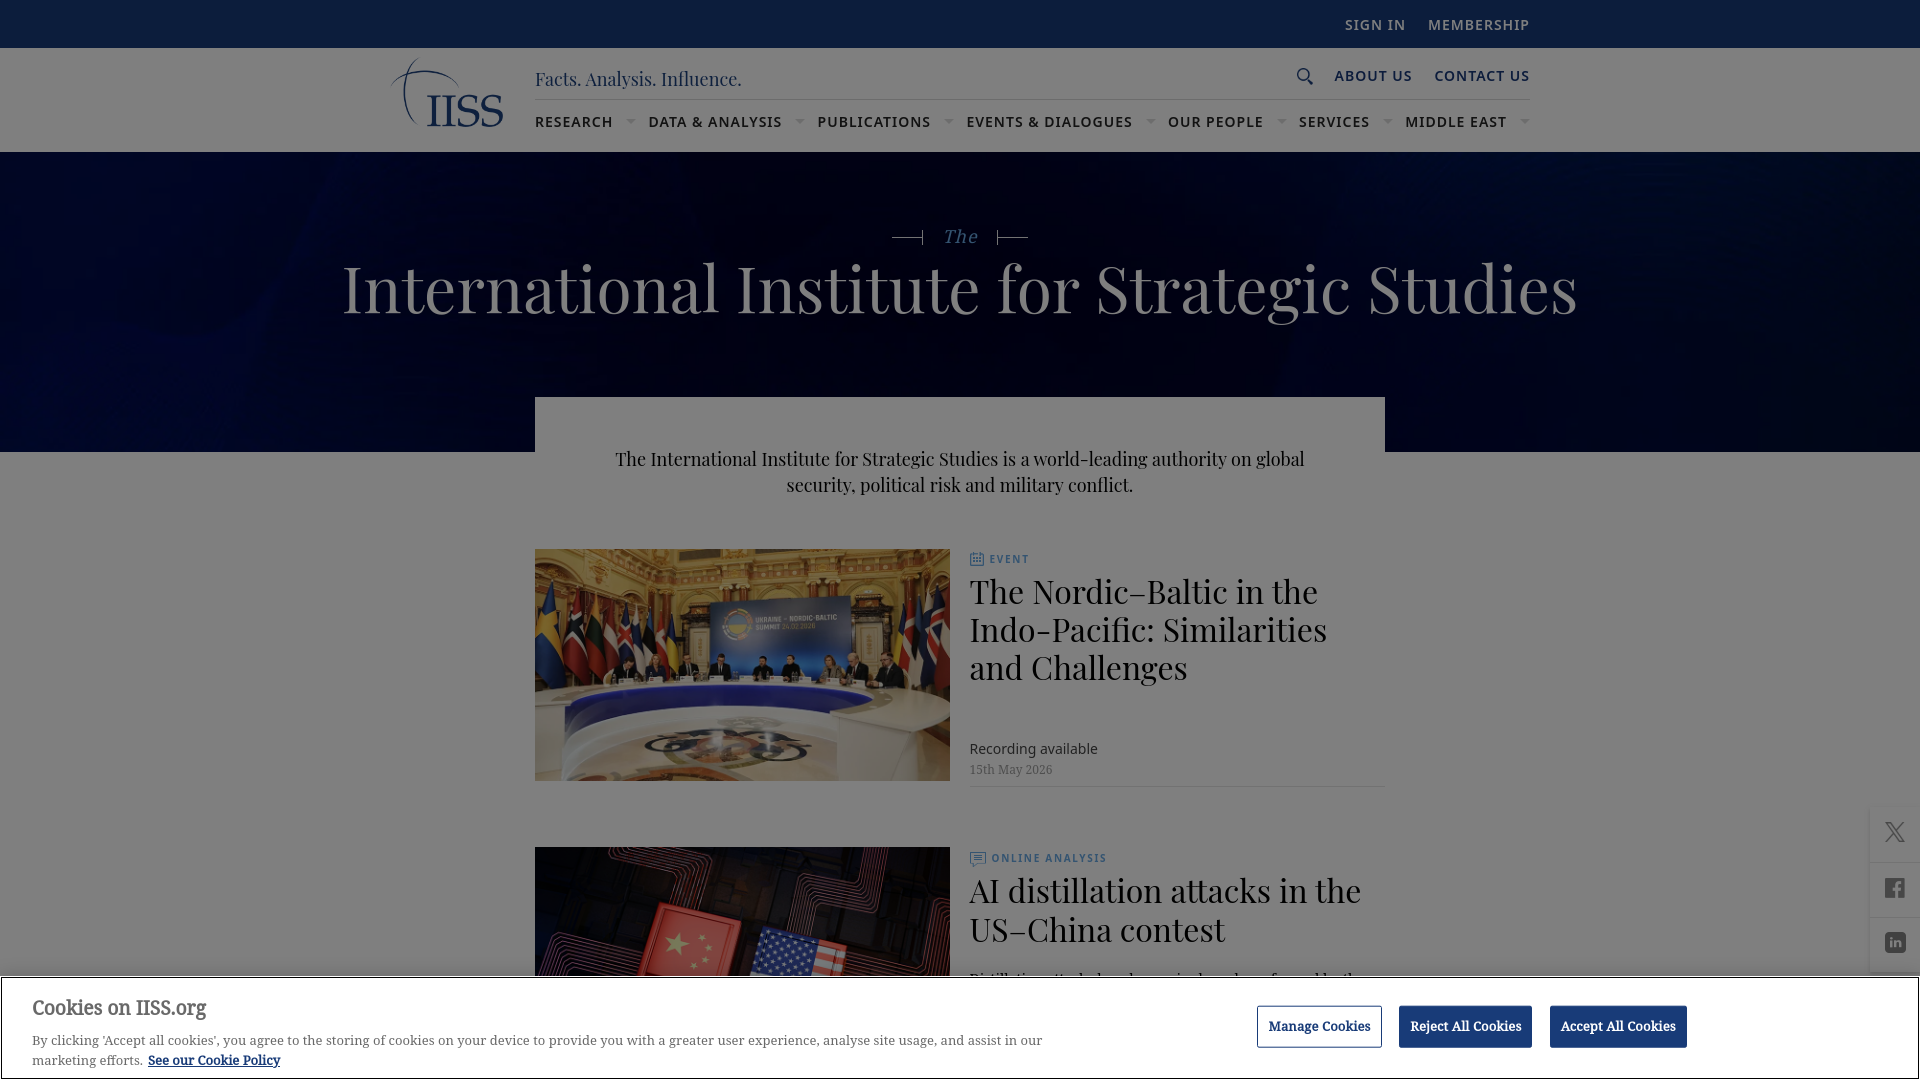
Task: Share via the Facebook icon
Action: (x=1895, y=888)
